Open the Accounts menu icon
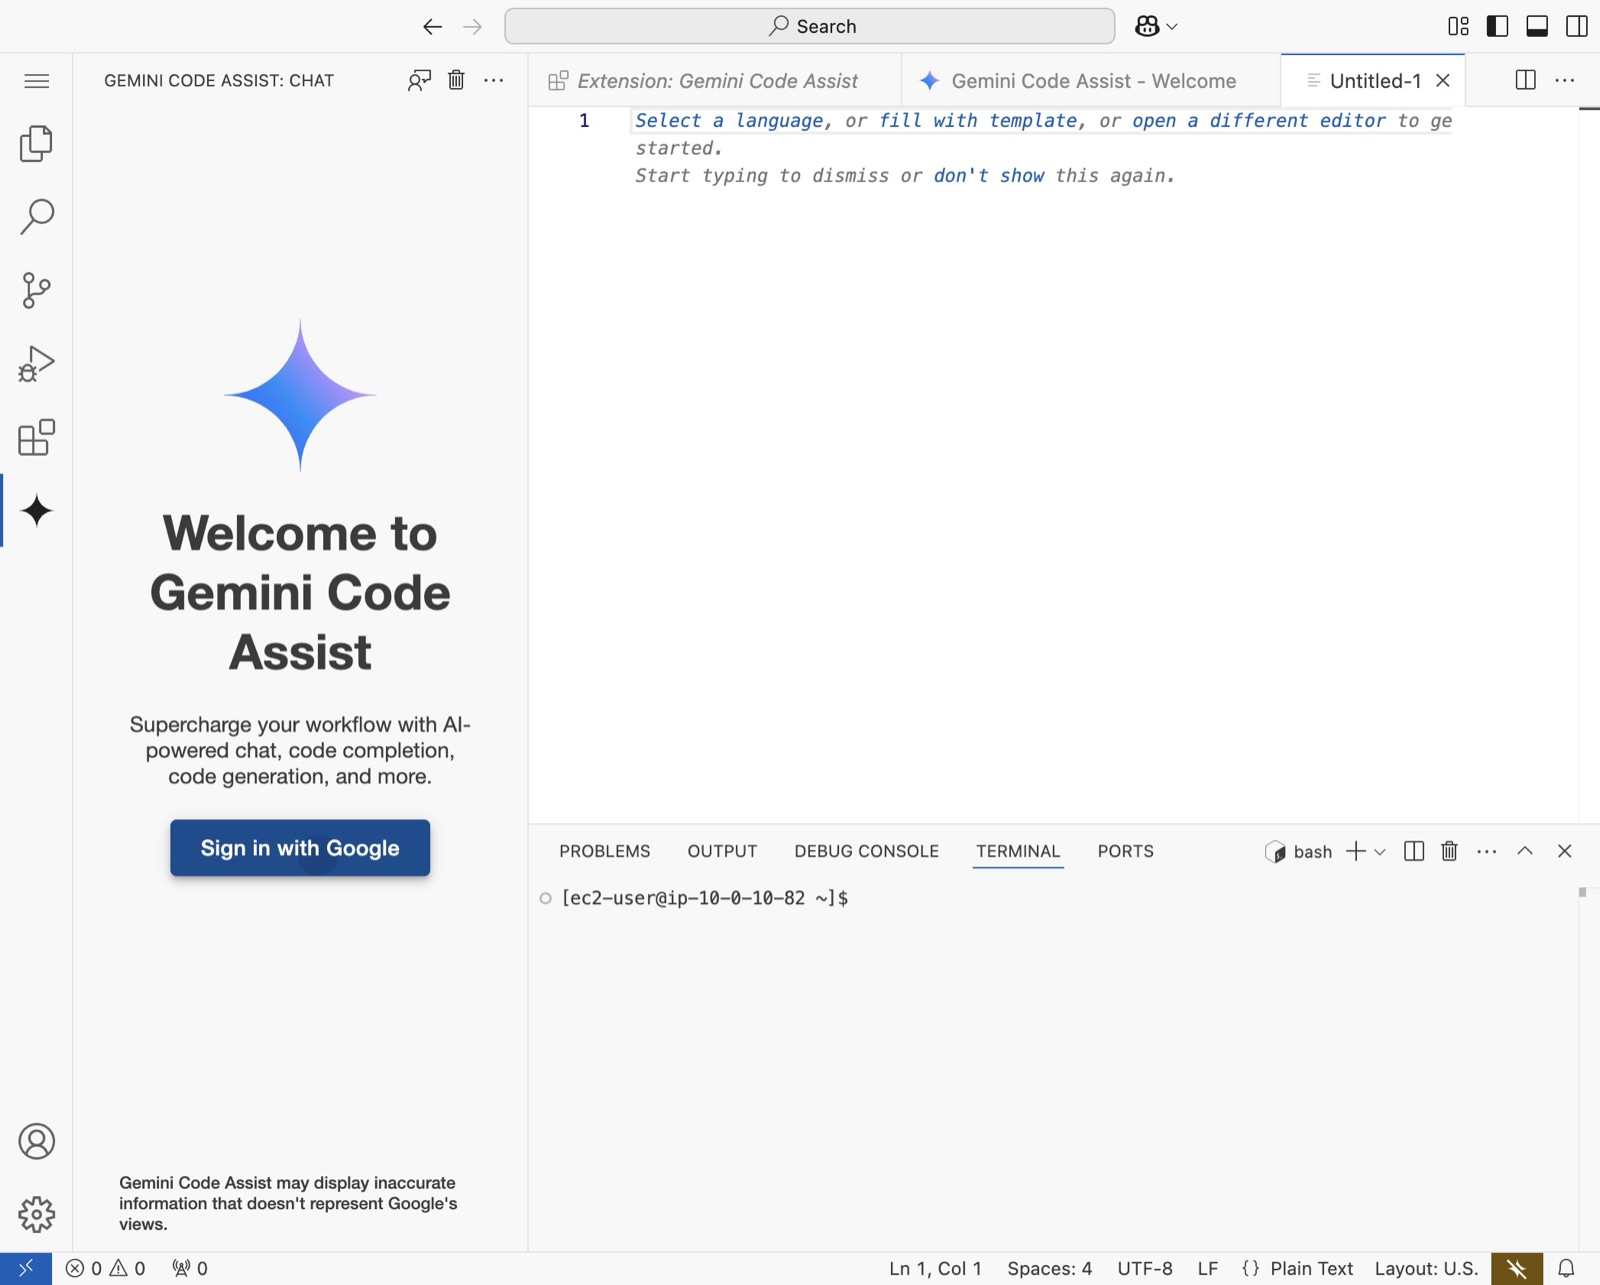The width and height of the screenshot is (1600, 1285). click(x=36, y=1141)
